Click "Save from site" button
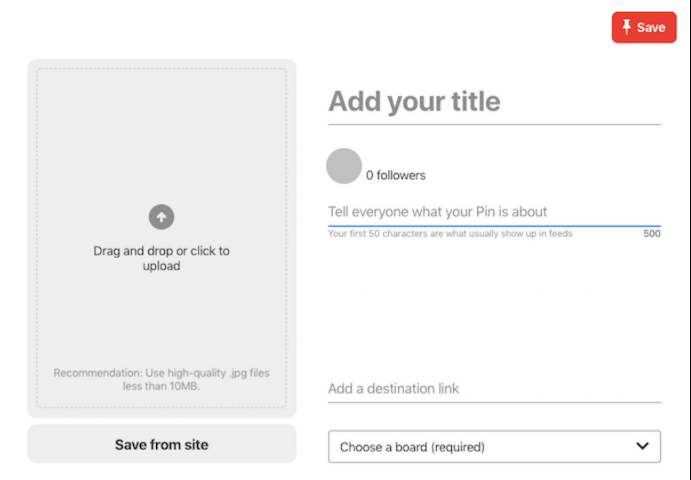Screen dimensions: 691x480 [162, 444]
